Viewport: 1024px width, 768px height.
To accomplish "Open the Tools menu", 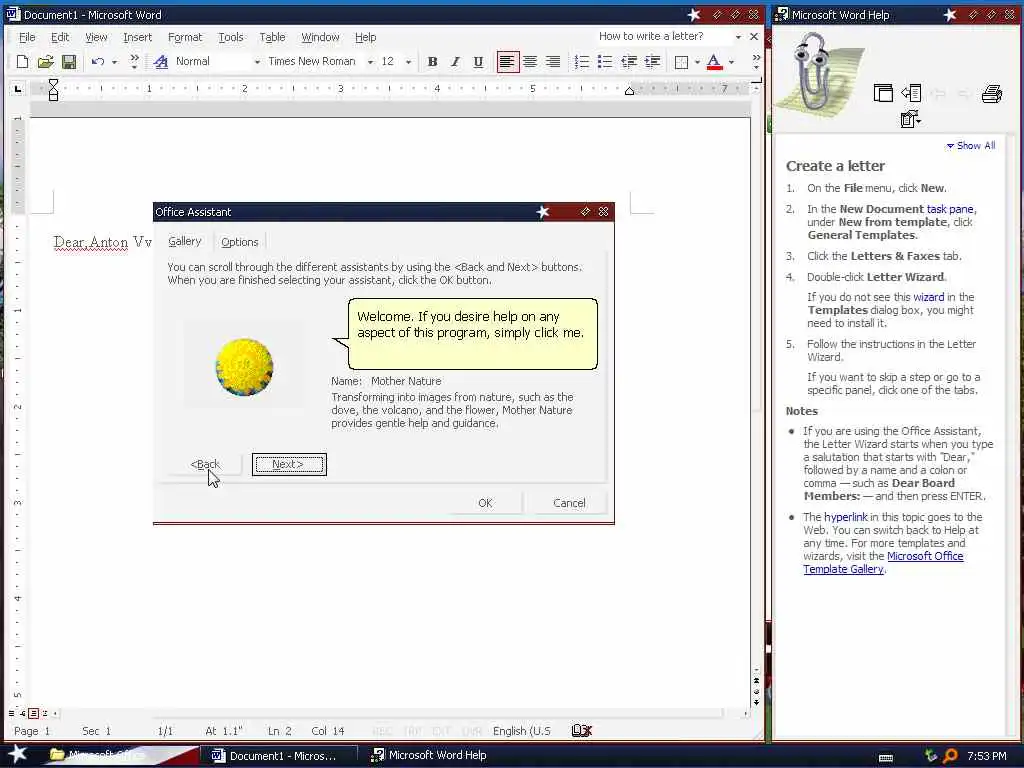I will [x=231, y=37].
